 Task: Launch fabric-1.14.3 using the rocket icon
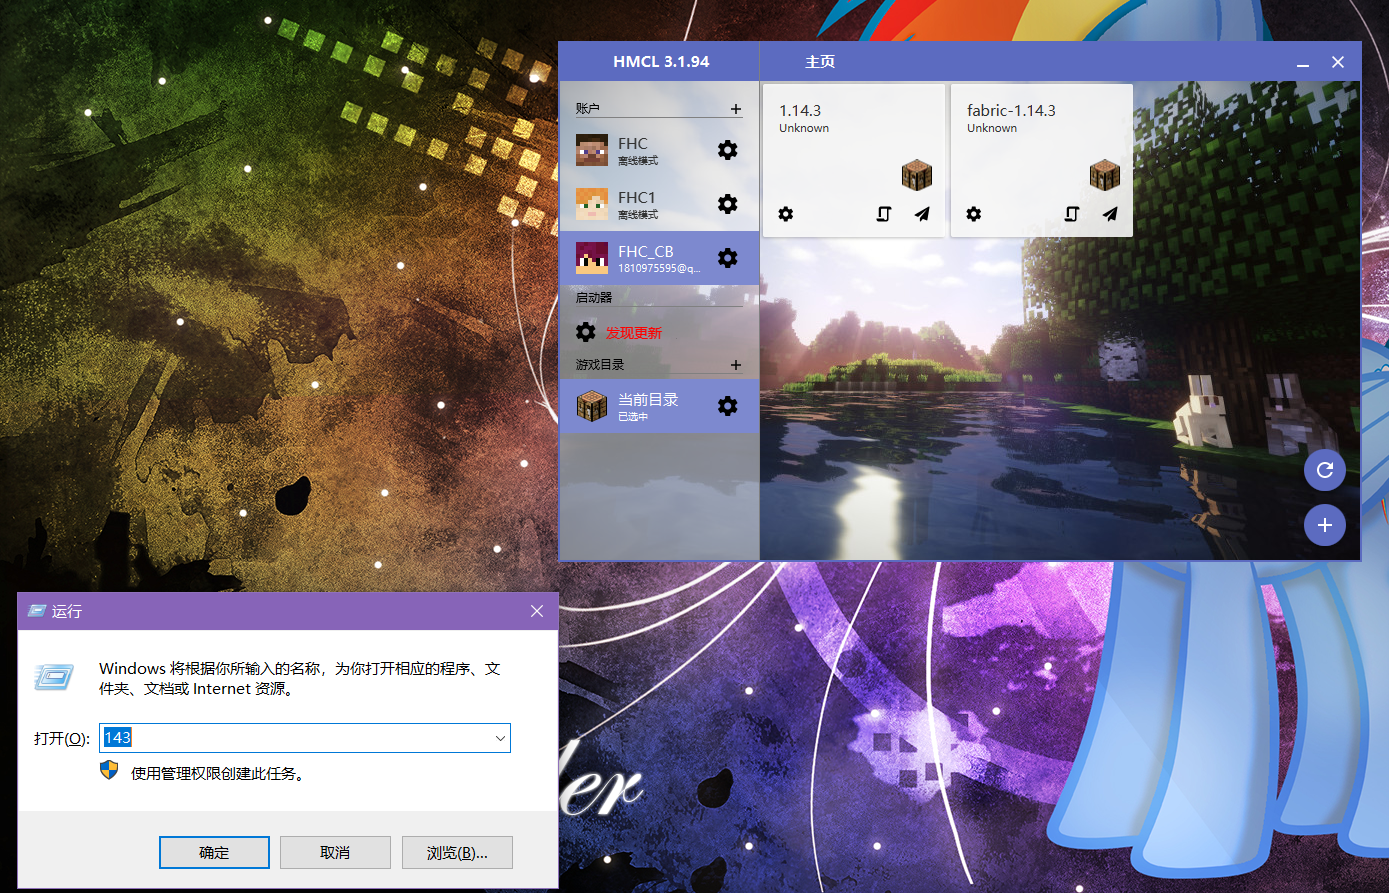[1110, 214]
